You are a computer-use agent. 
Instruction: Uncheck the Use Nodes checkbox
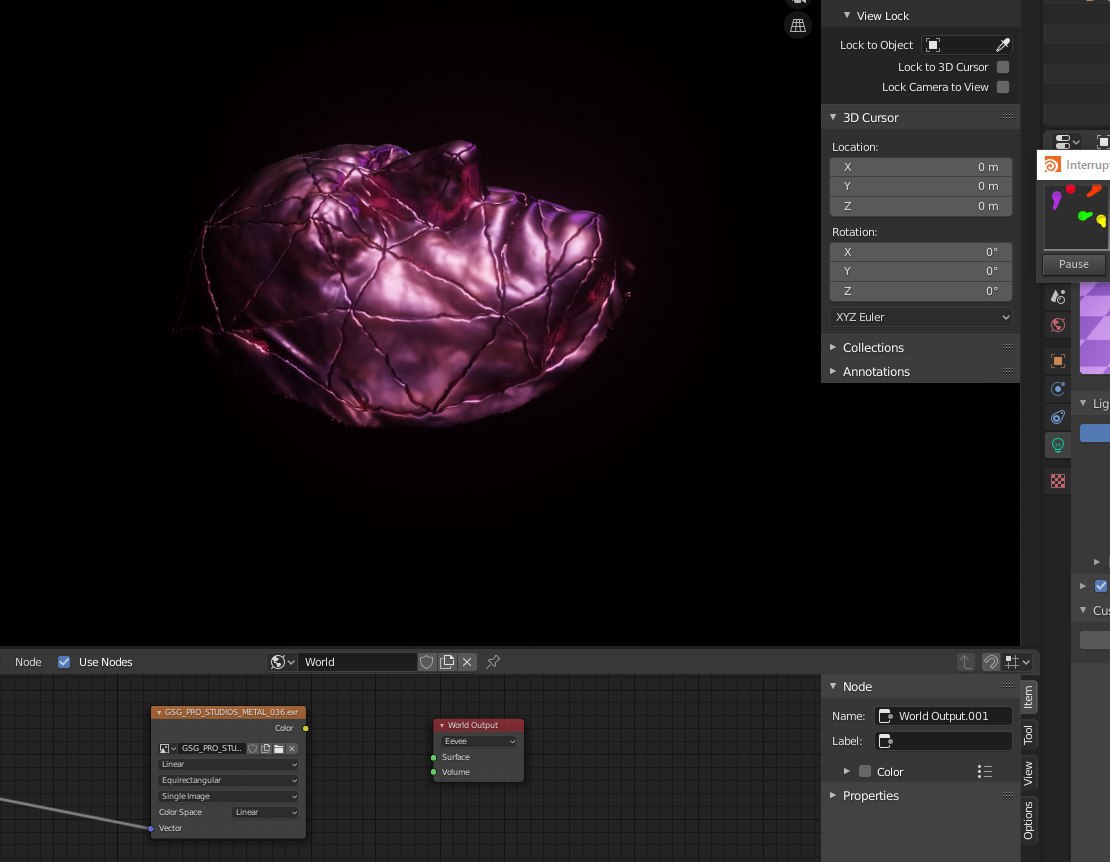[65, 662]
